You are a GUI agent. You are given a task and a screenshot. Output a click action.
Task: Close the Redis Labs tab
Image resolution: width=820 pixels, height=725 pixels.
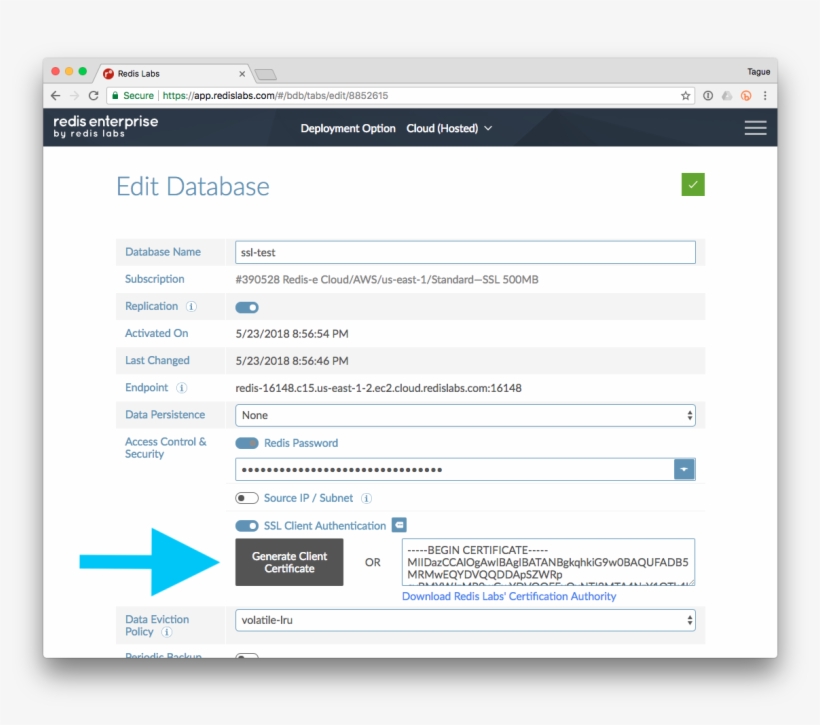[x=242, y=74]
